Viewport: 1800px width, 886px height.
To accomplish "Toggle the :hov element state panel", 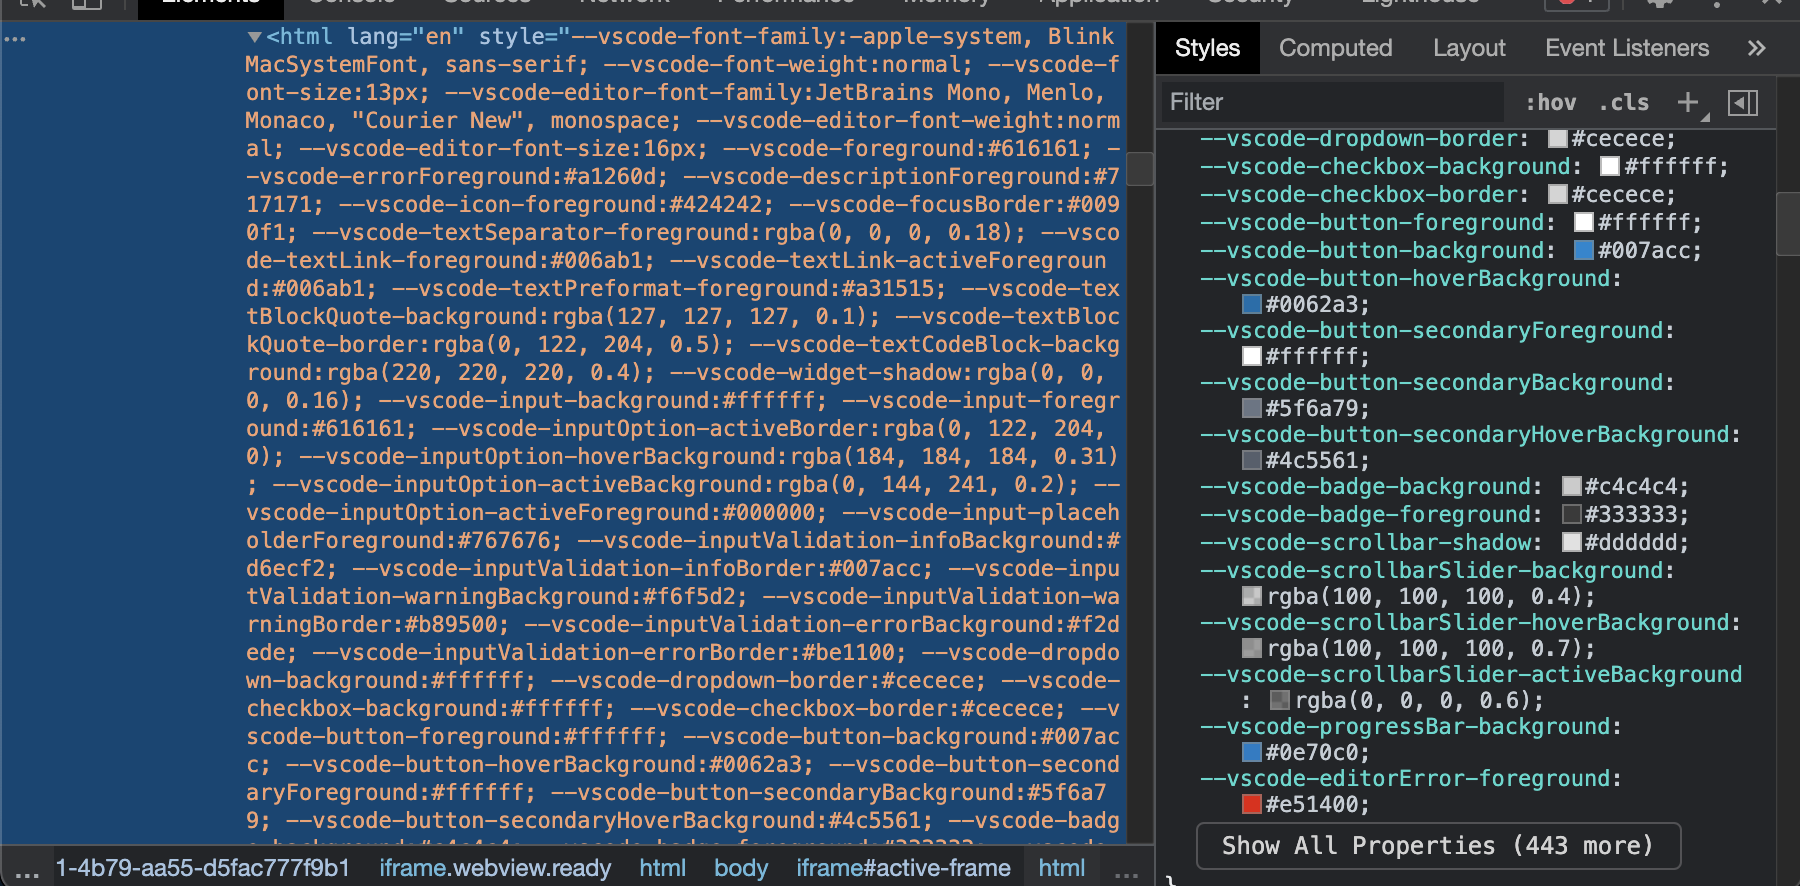I will pos(1550,102).
